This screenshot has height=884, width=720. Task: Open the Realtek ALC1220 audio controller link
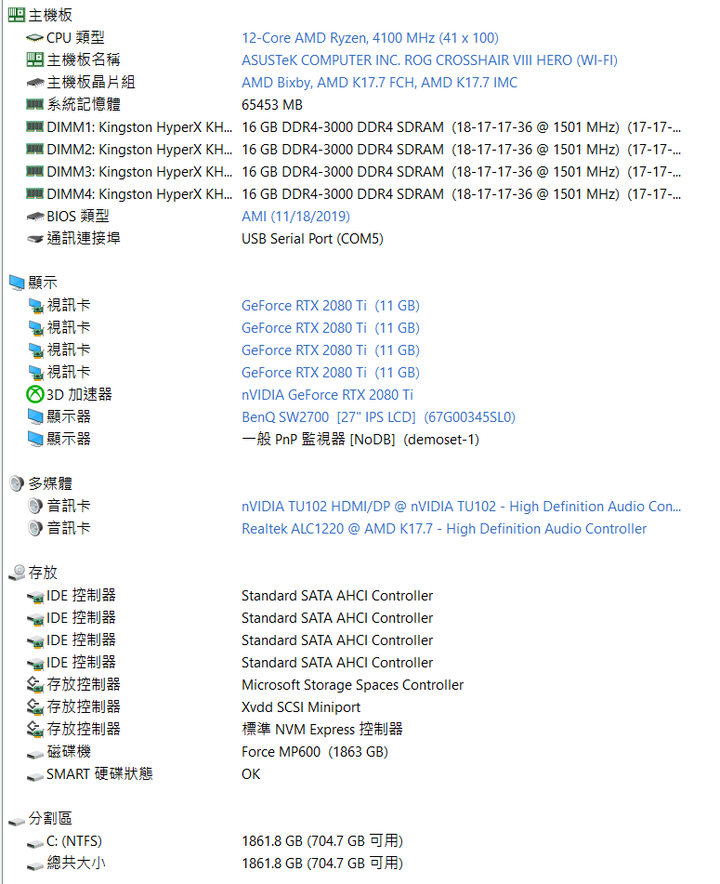pyautogui.click(x=444, y=529)
